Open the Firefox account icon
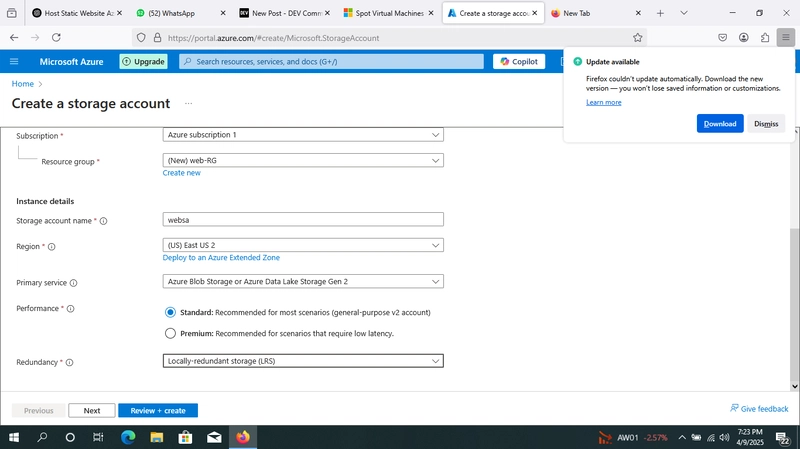This screenshot has height=449, width=800. (x=744, y=37)
